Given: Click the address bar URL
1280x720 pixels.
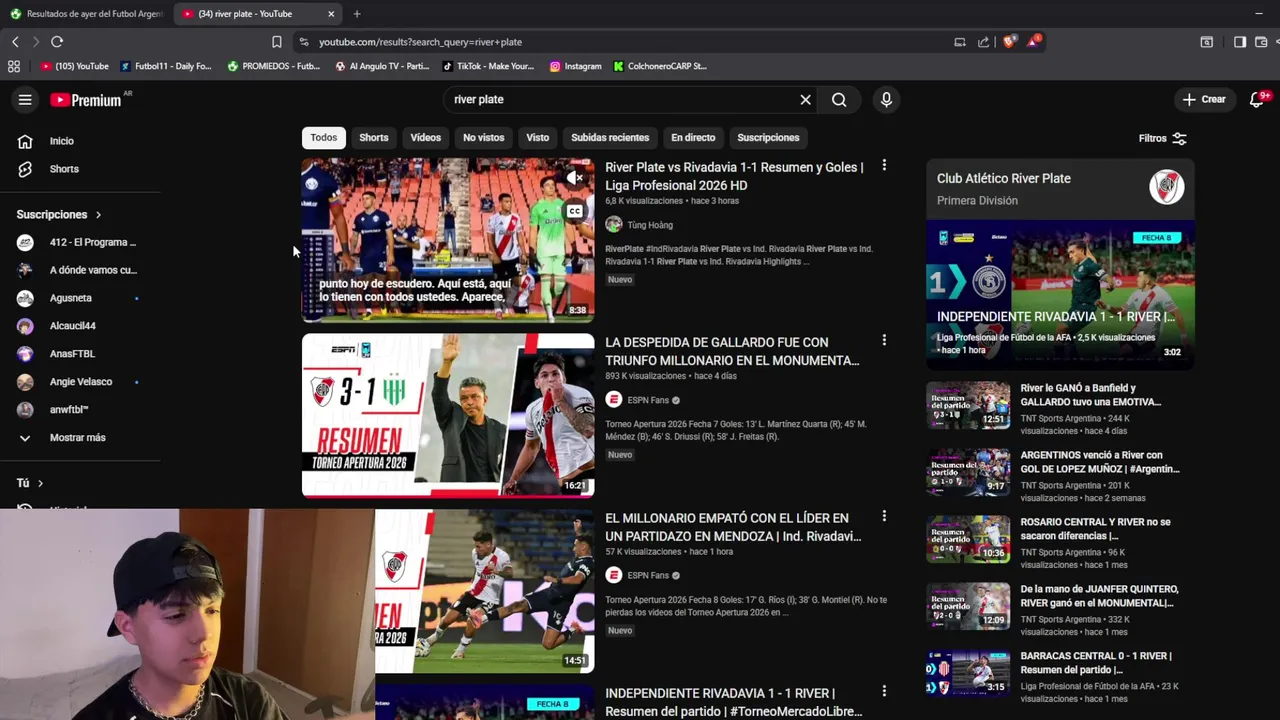Looking at the screenshot, I should point(420,42).
